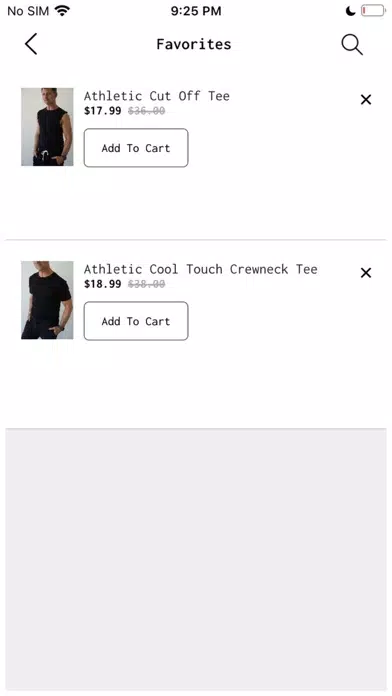Tap the crossed-out $38.00 original price
This screenshot has height=696, width=392.
(147, 284)
